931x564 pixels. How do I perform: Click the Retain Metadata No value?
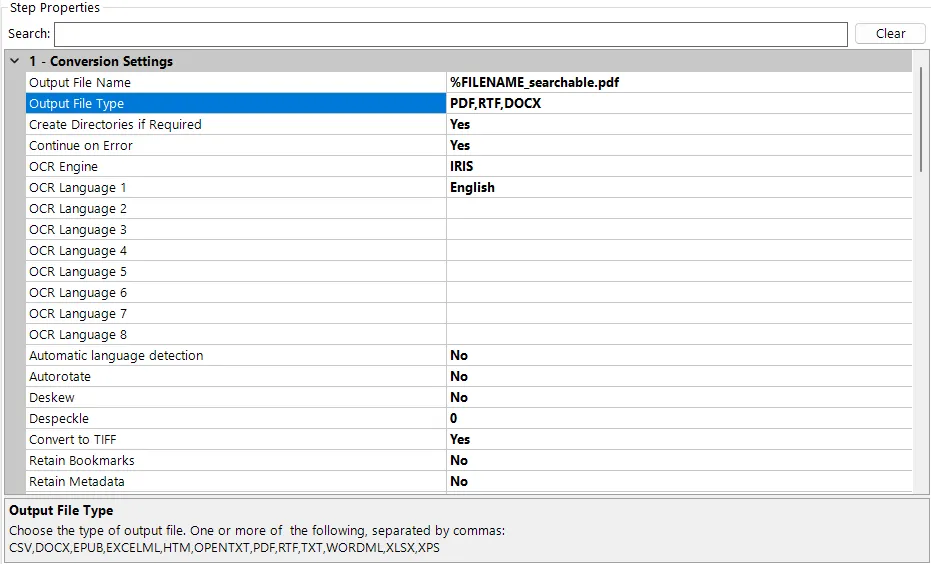pos(679,482)
